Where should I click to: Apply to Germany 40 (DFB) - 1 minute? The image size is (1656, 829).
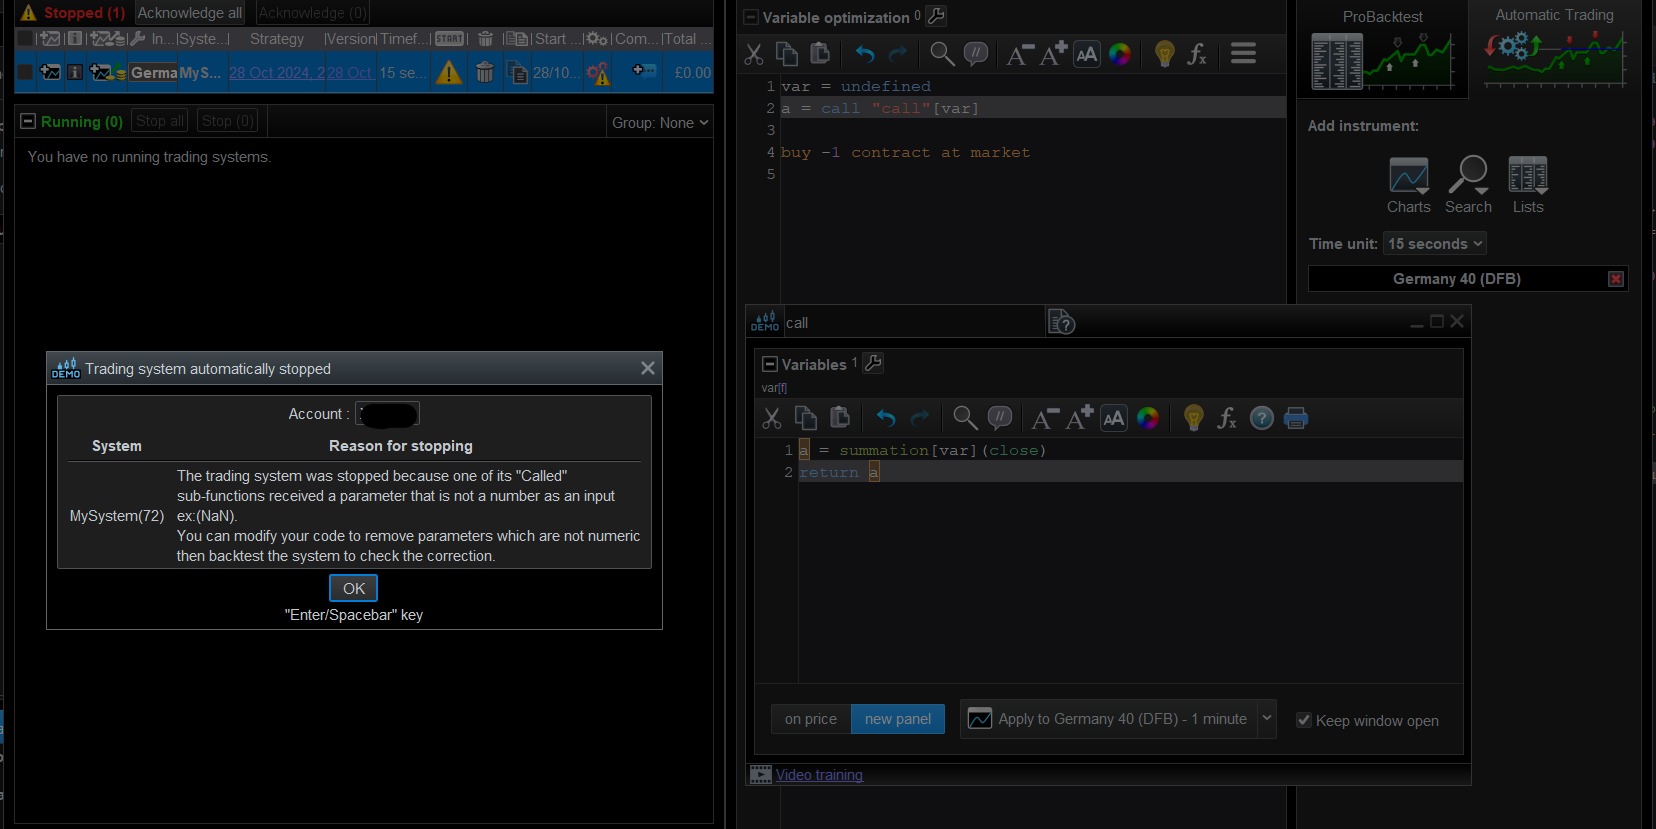click(1109, 719)
